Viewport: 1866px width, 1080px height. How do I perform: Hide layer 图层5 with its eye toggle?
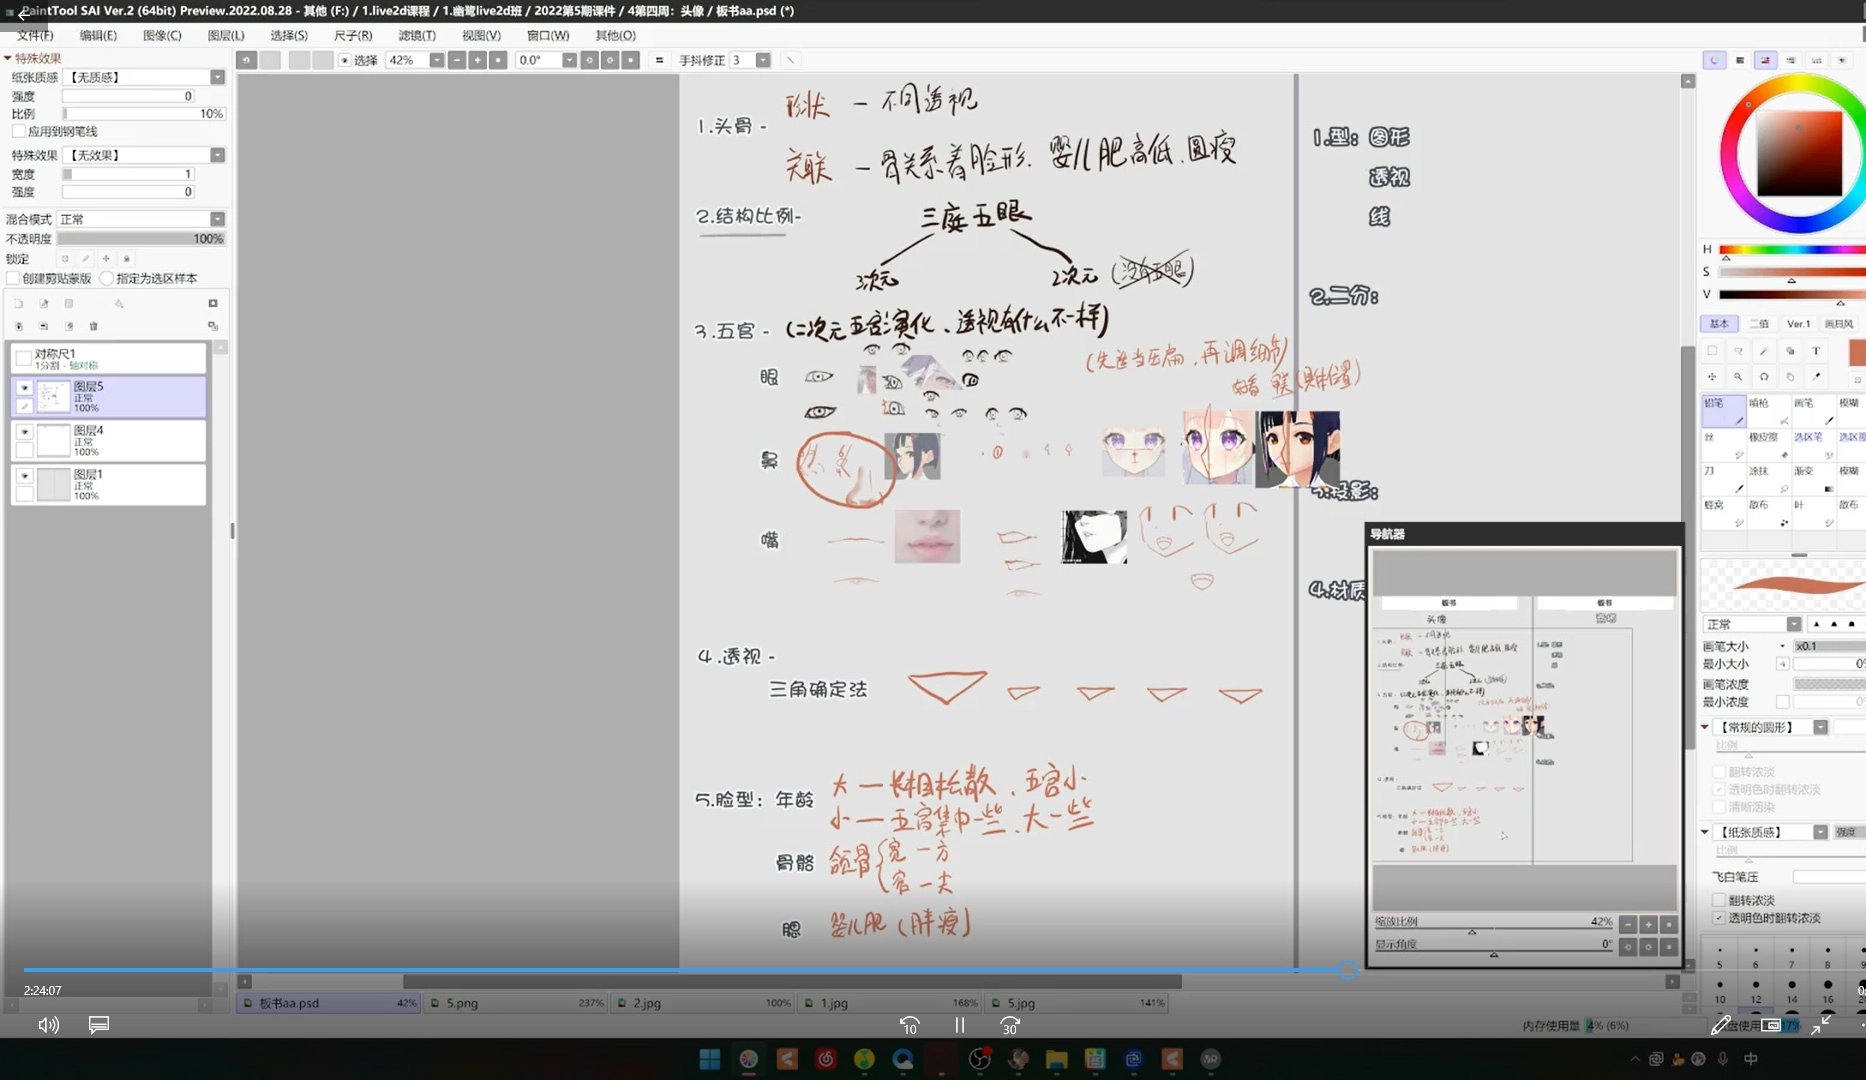(25, 387)
